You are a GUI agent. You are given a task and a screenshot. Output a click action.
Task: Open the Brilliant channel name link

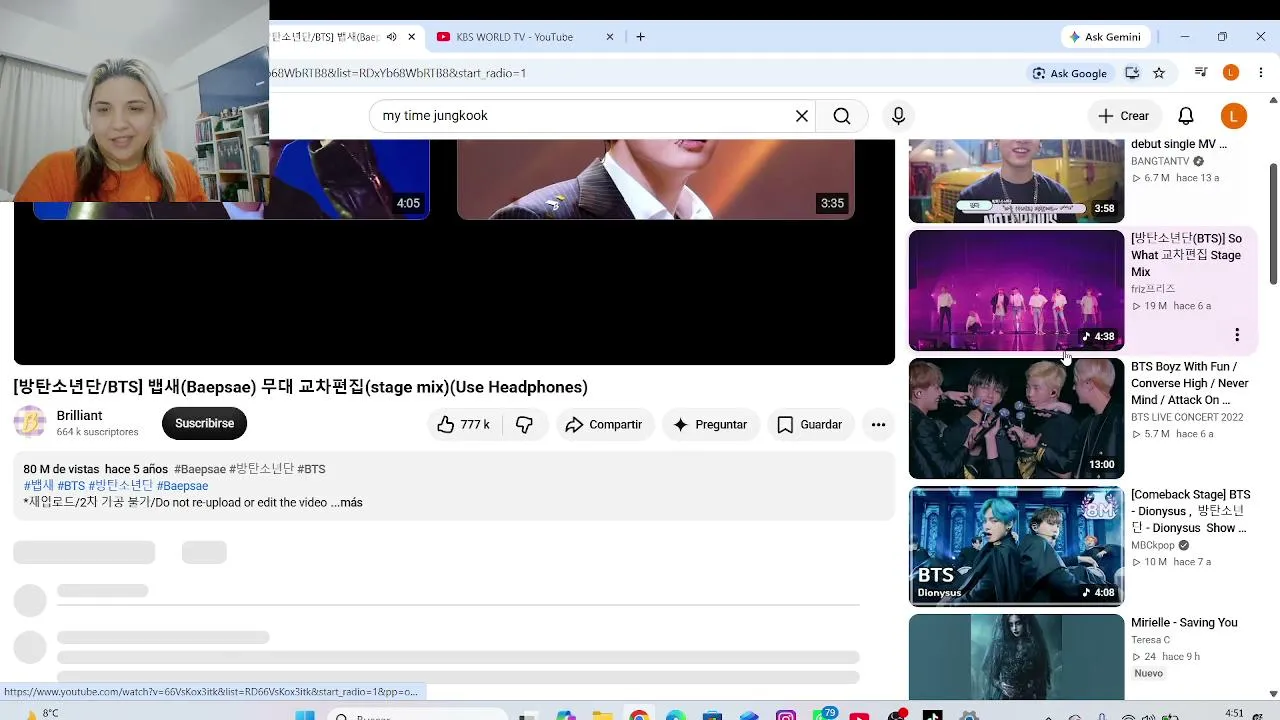click(80, 416)
